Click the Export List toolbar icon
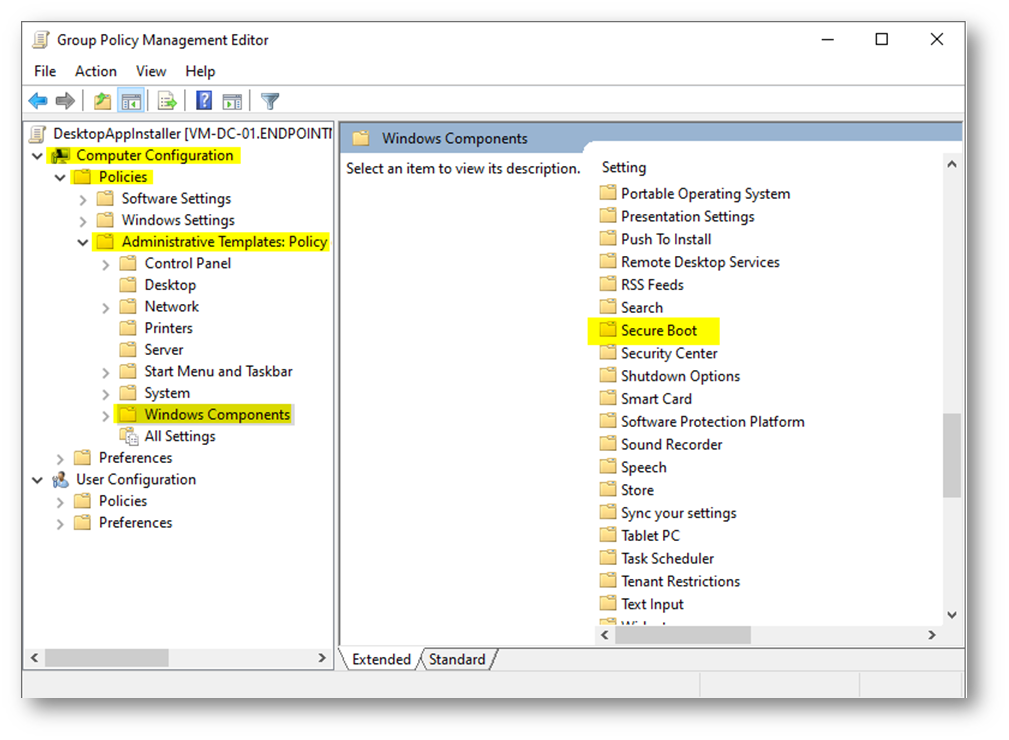Screen dimensions: 1009x740 pos(167,101)
